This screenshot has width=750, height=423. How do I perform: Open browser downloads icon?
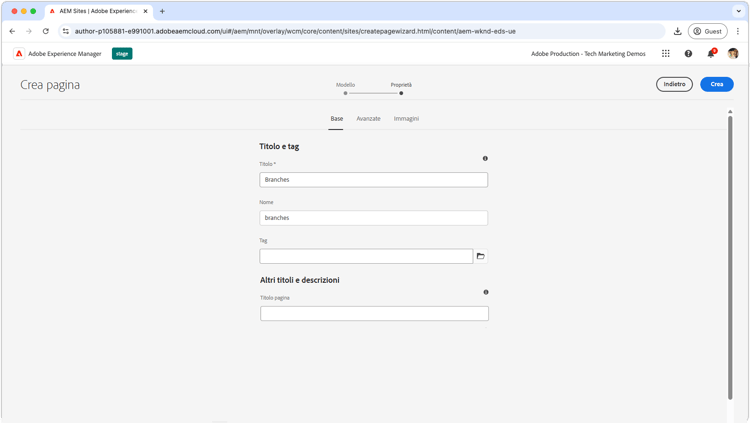[677, 31]
